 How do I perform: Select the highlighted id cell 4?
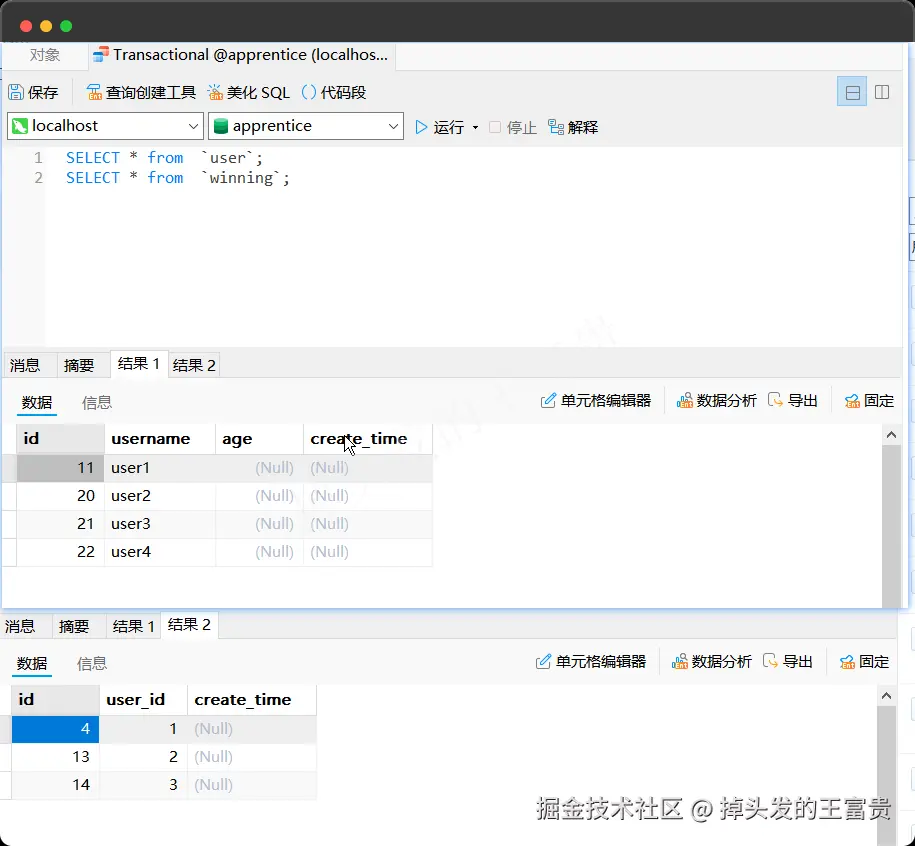[55, 729]
